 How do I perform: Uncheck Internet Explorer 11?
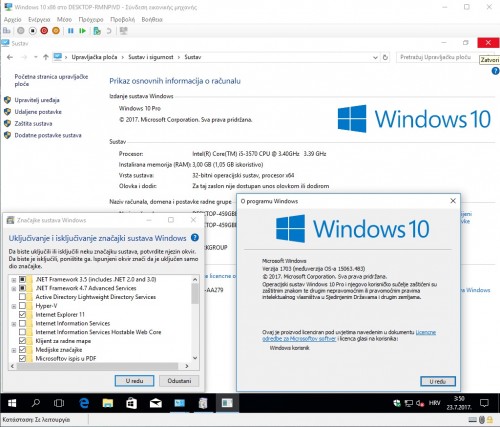click(22, 314)
